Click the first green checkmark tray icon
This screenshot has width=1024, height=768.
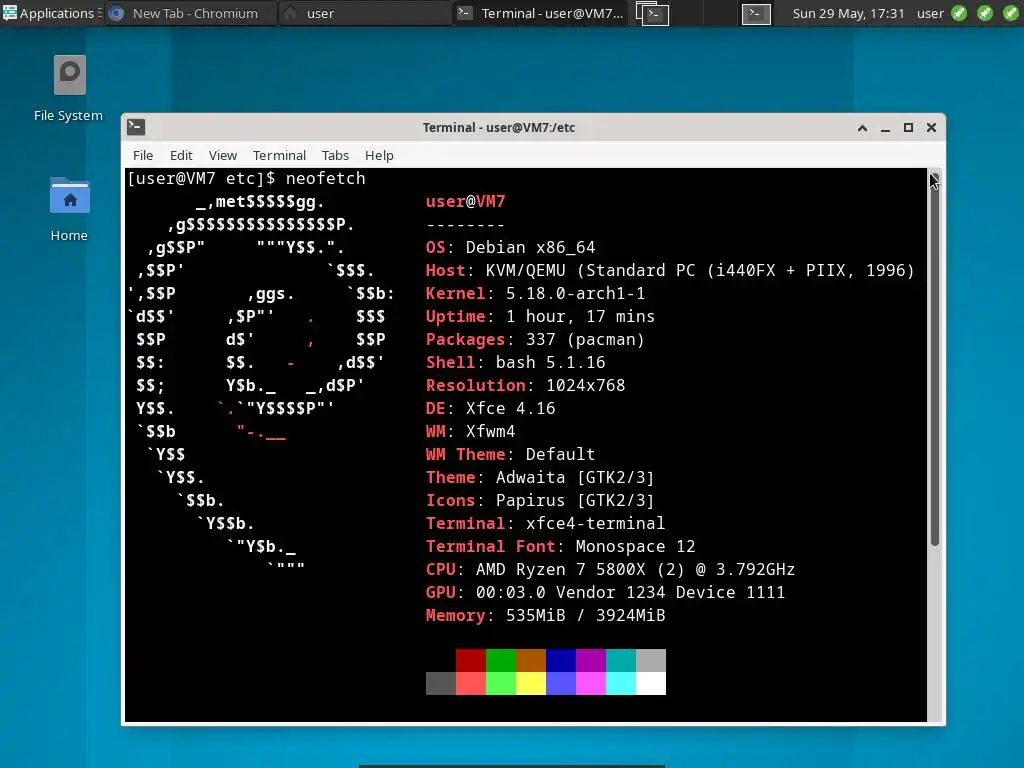click(x=959, y=13)
